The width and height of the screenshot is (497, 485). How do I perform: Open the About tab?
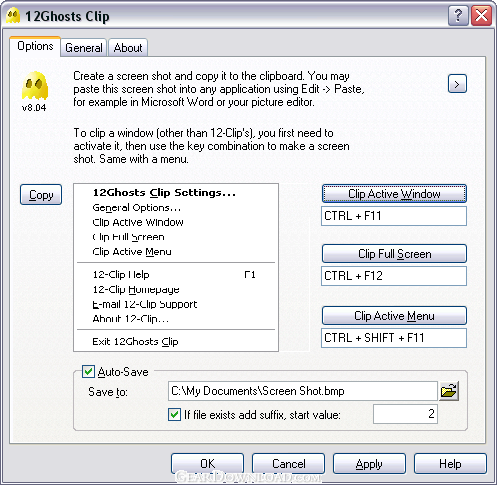tap(128, 48)
